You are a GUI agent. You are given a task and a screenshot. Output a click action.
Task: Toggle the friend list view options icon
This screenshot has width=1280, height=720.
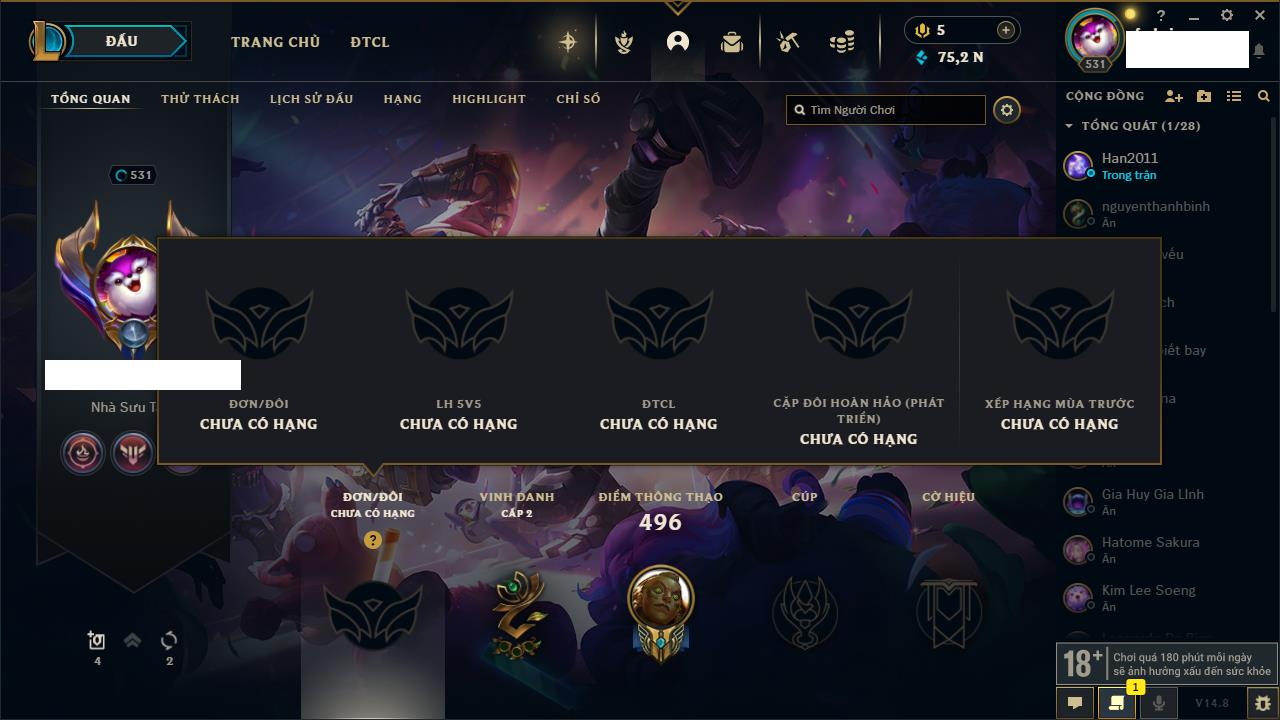click(x=1234, y=96)
